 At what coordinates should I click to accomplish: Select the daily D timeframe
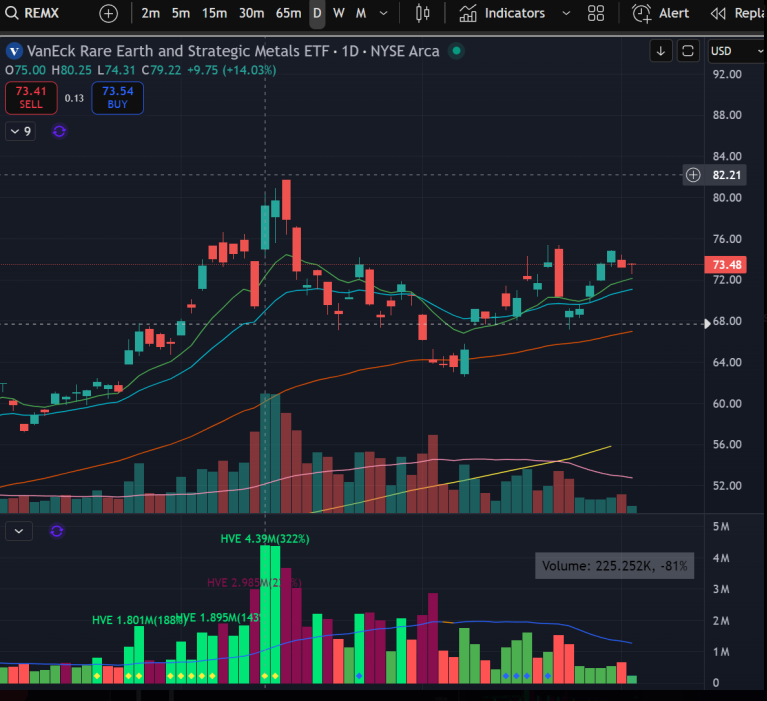pos(317,13)
